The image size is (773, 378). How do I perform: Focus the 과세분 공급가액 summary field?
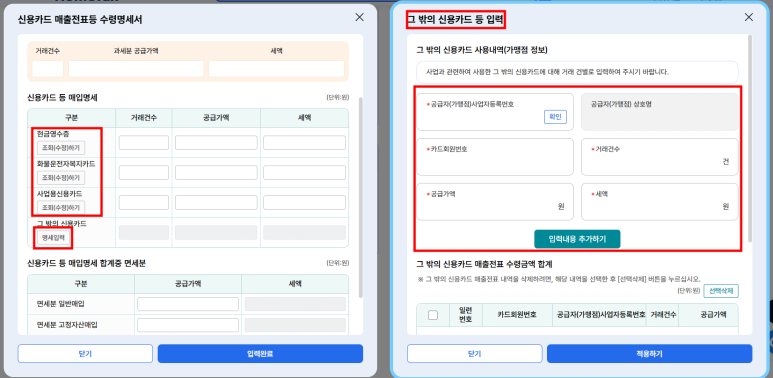pos(136,69)
